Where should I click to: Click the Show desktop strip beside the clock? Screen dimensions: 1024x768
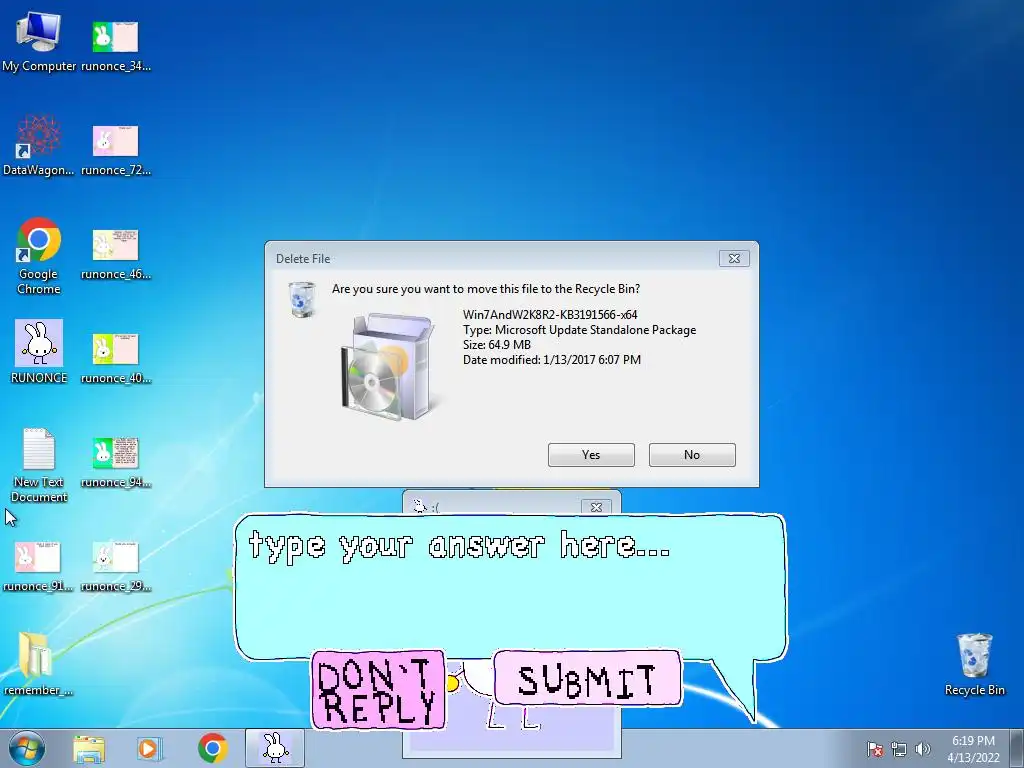pyautogui.click(x=1018, y=748)
